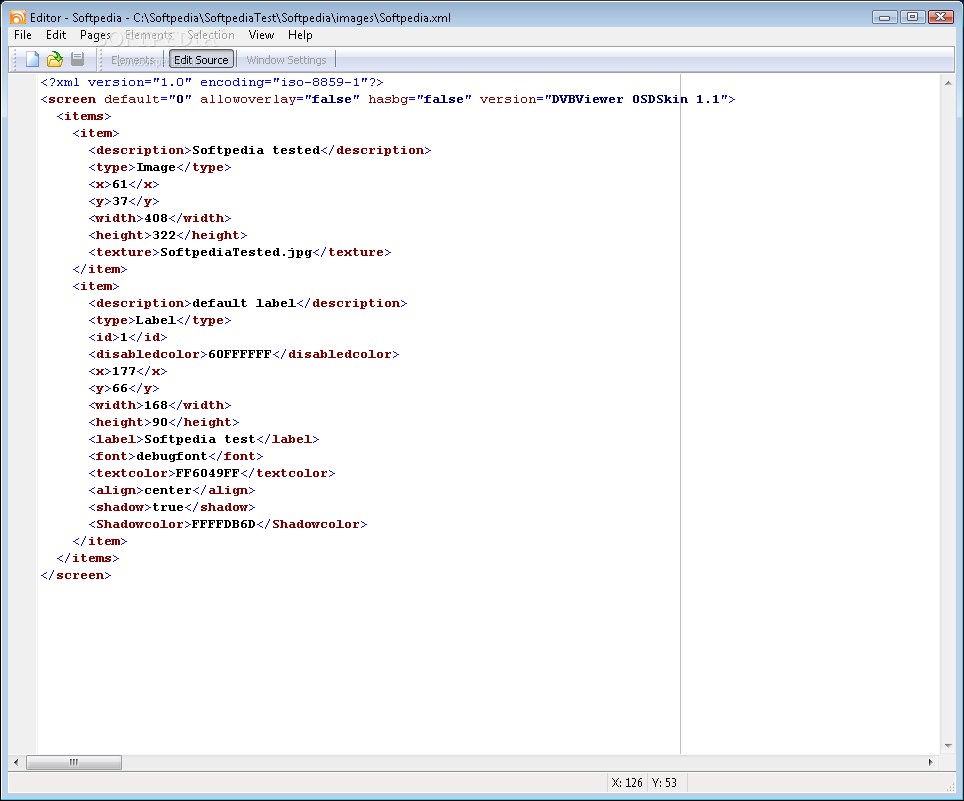Screen dimensions: 964x801
Task: Open the File menu
Action: [x=23, y=35]
